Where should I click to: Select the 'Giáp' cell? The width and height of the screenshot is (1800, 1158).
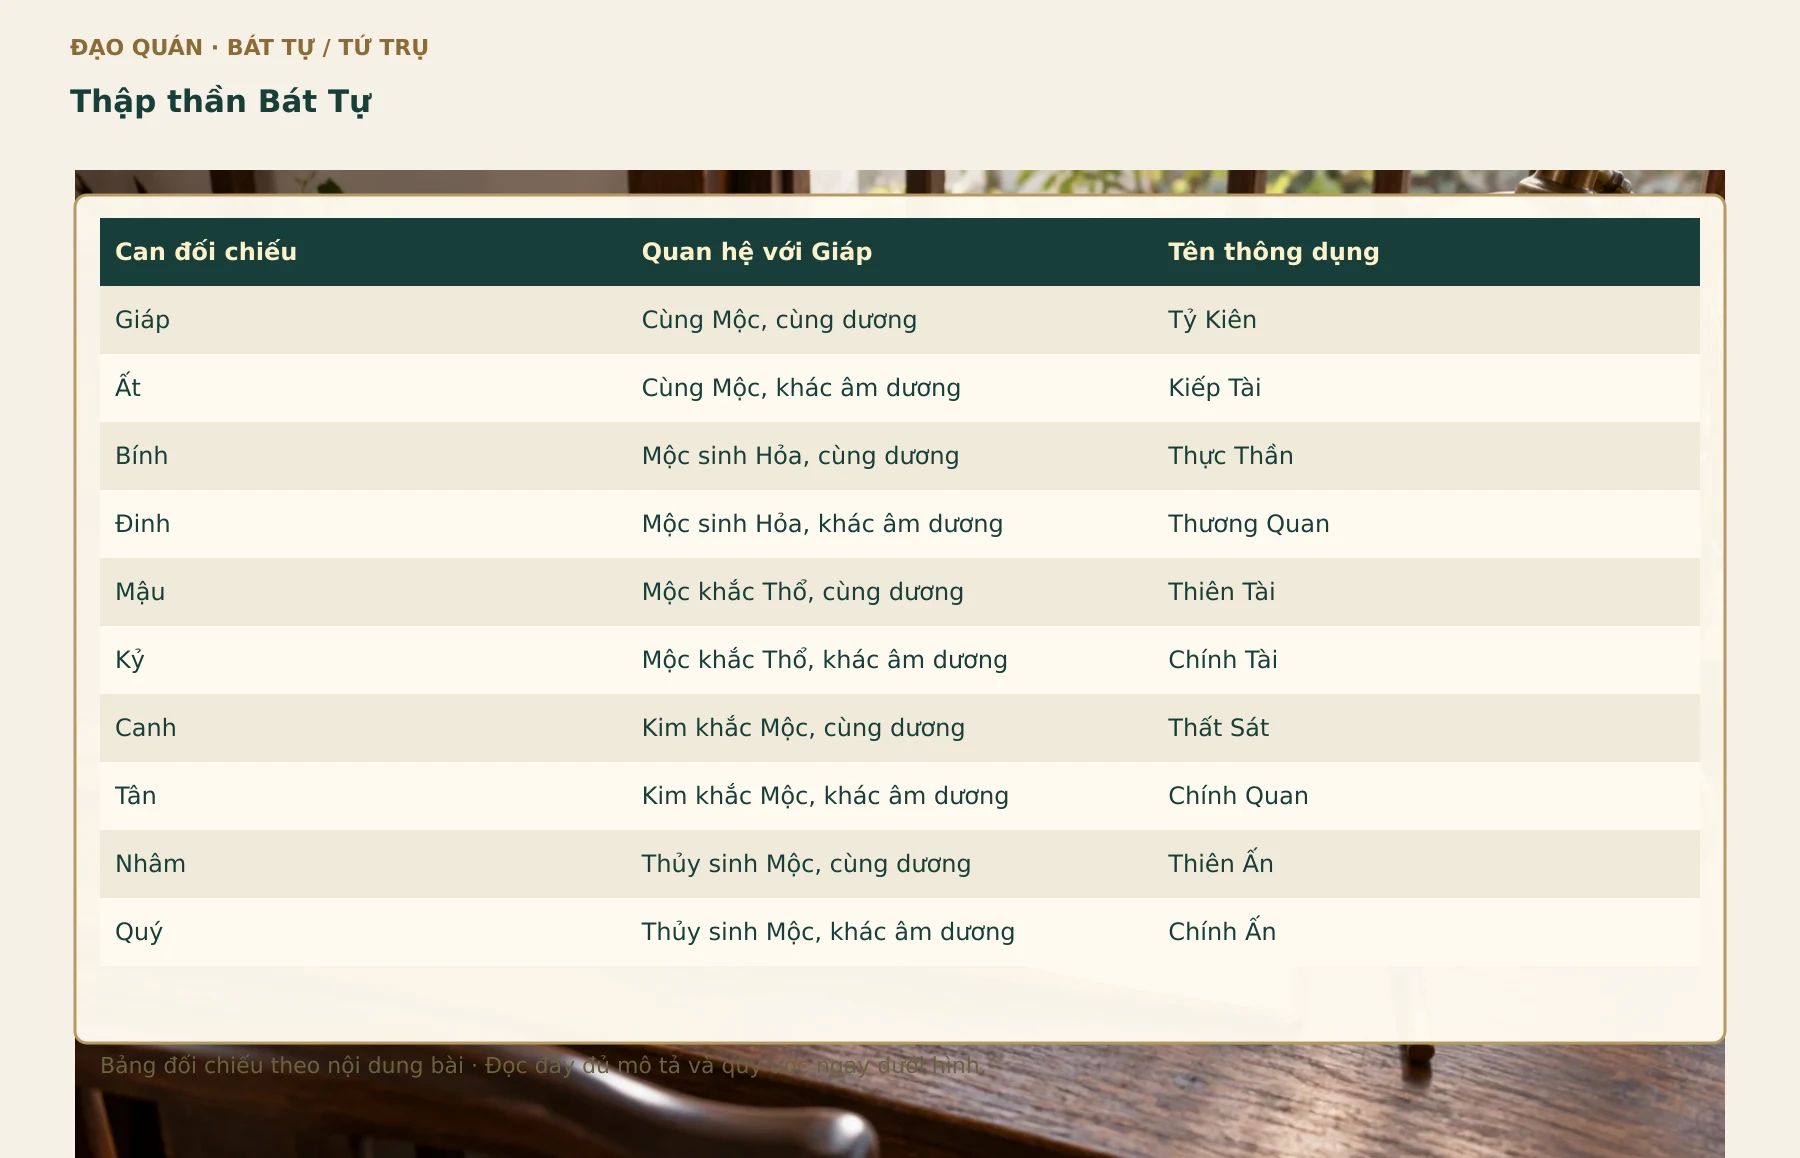[363, 320]
